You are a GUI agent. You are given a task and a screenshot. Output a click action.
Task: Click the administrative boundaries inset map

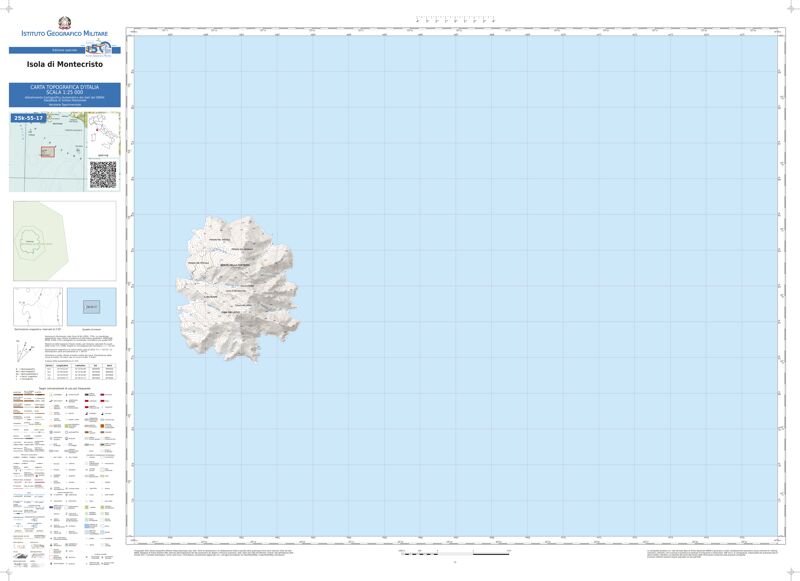37,305
